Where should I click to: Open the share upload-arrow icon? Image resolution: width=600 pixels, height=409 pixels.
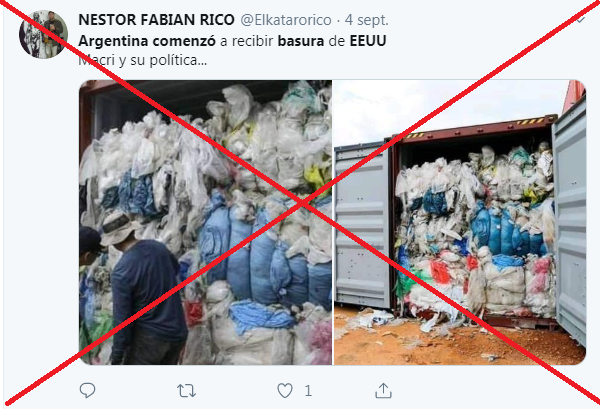(383, 391)
